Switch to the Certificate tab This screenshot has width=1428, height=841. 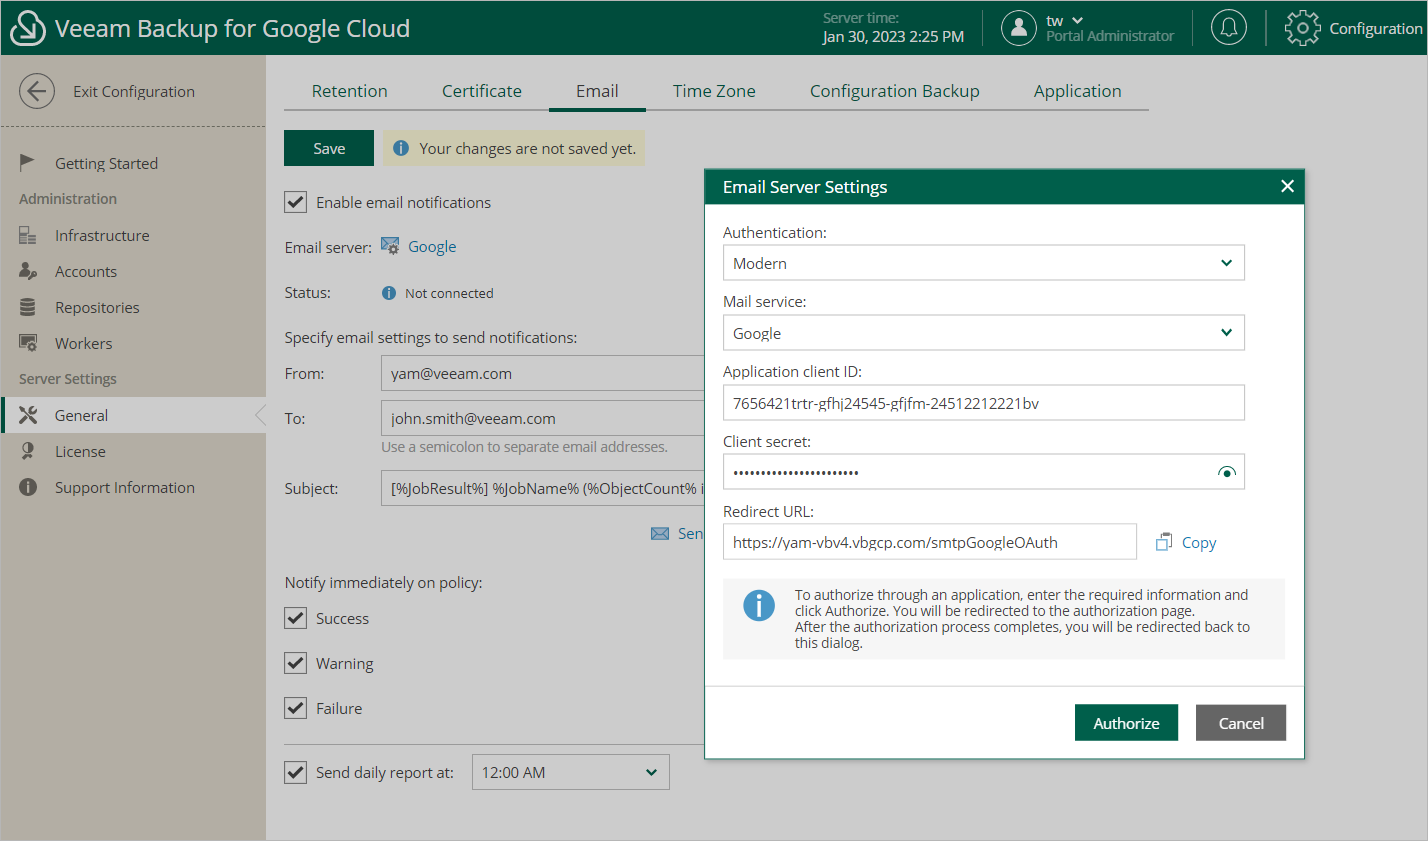coord(482,91)
